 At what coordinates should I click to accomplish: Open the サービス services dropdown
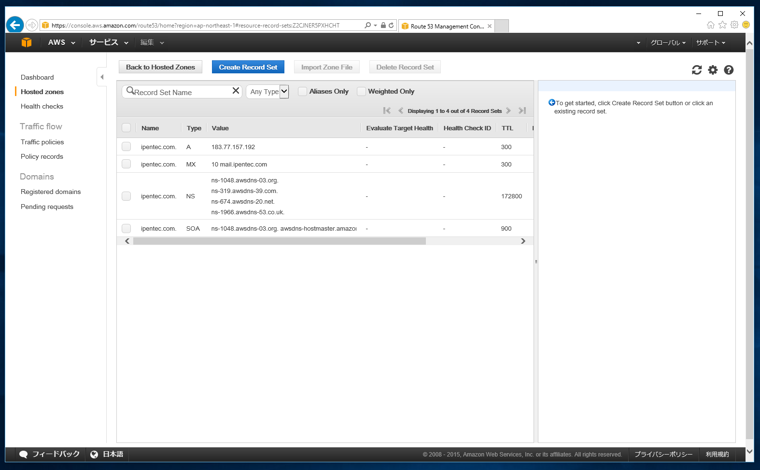click(x=109, y=43)
